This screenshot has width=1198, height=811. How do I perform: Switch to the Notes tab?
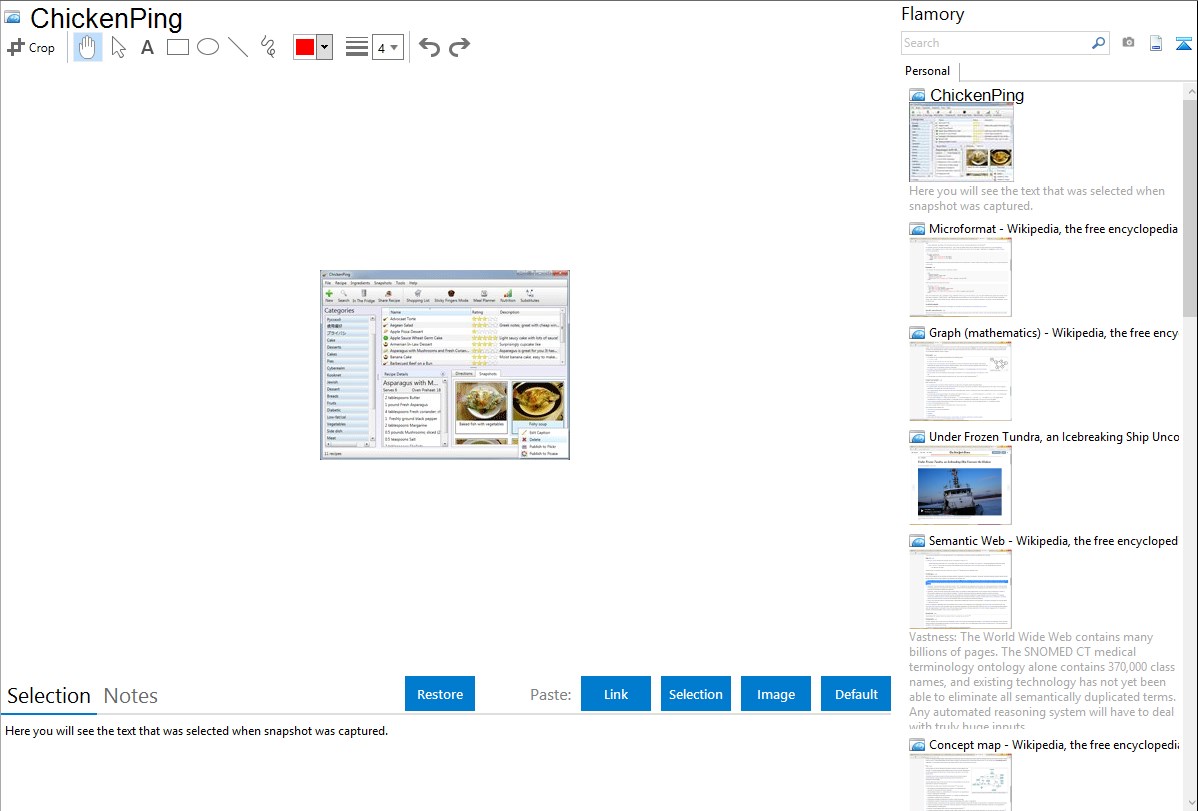131,696
